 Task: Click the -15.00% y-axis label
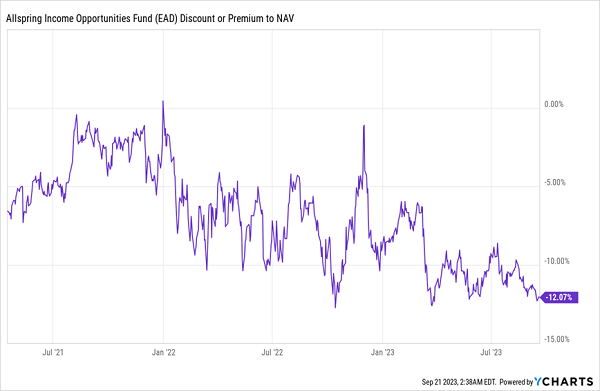(x=557, y=339)
